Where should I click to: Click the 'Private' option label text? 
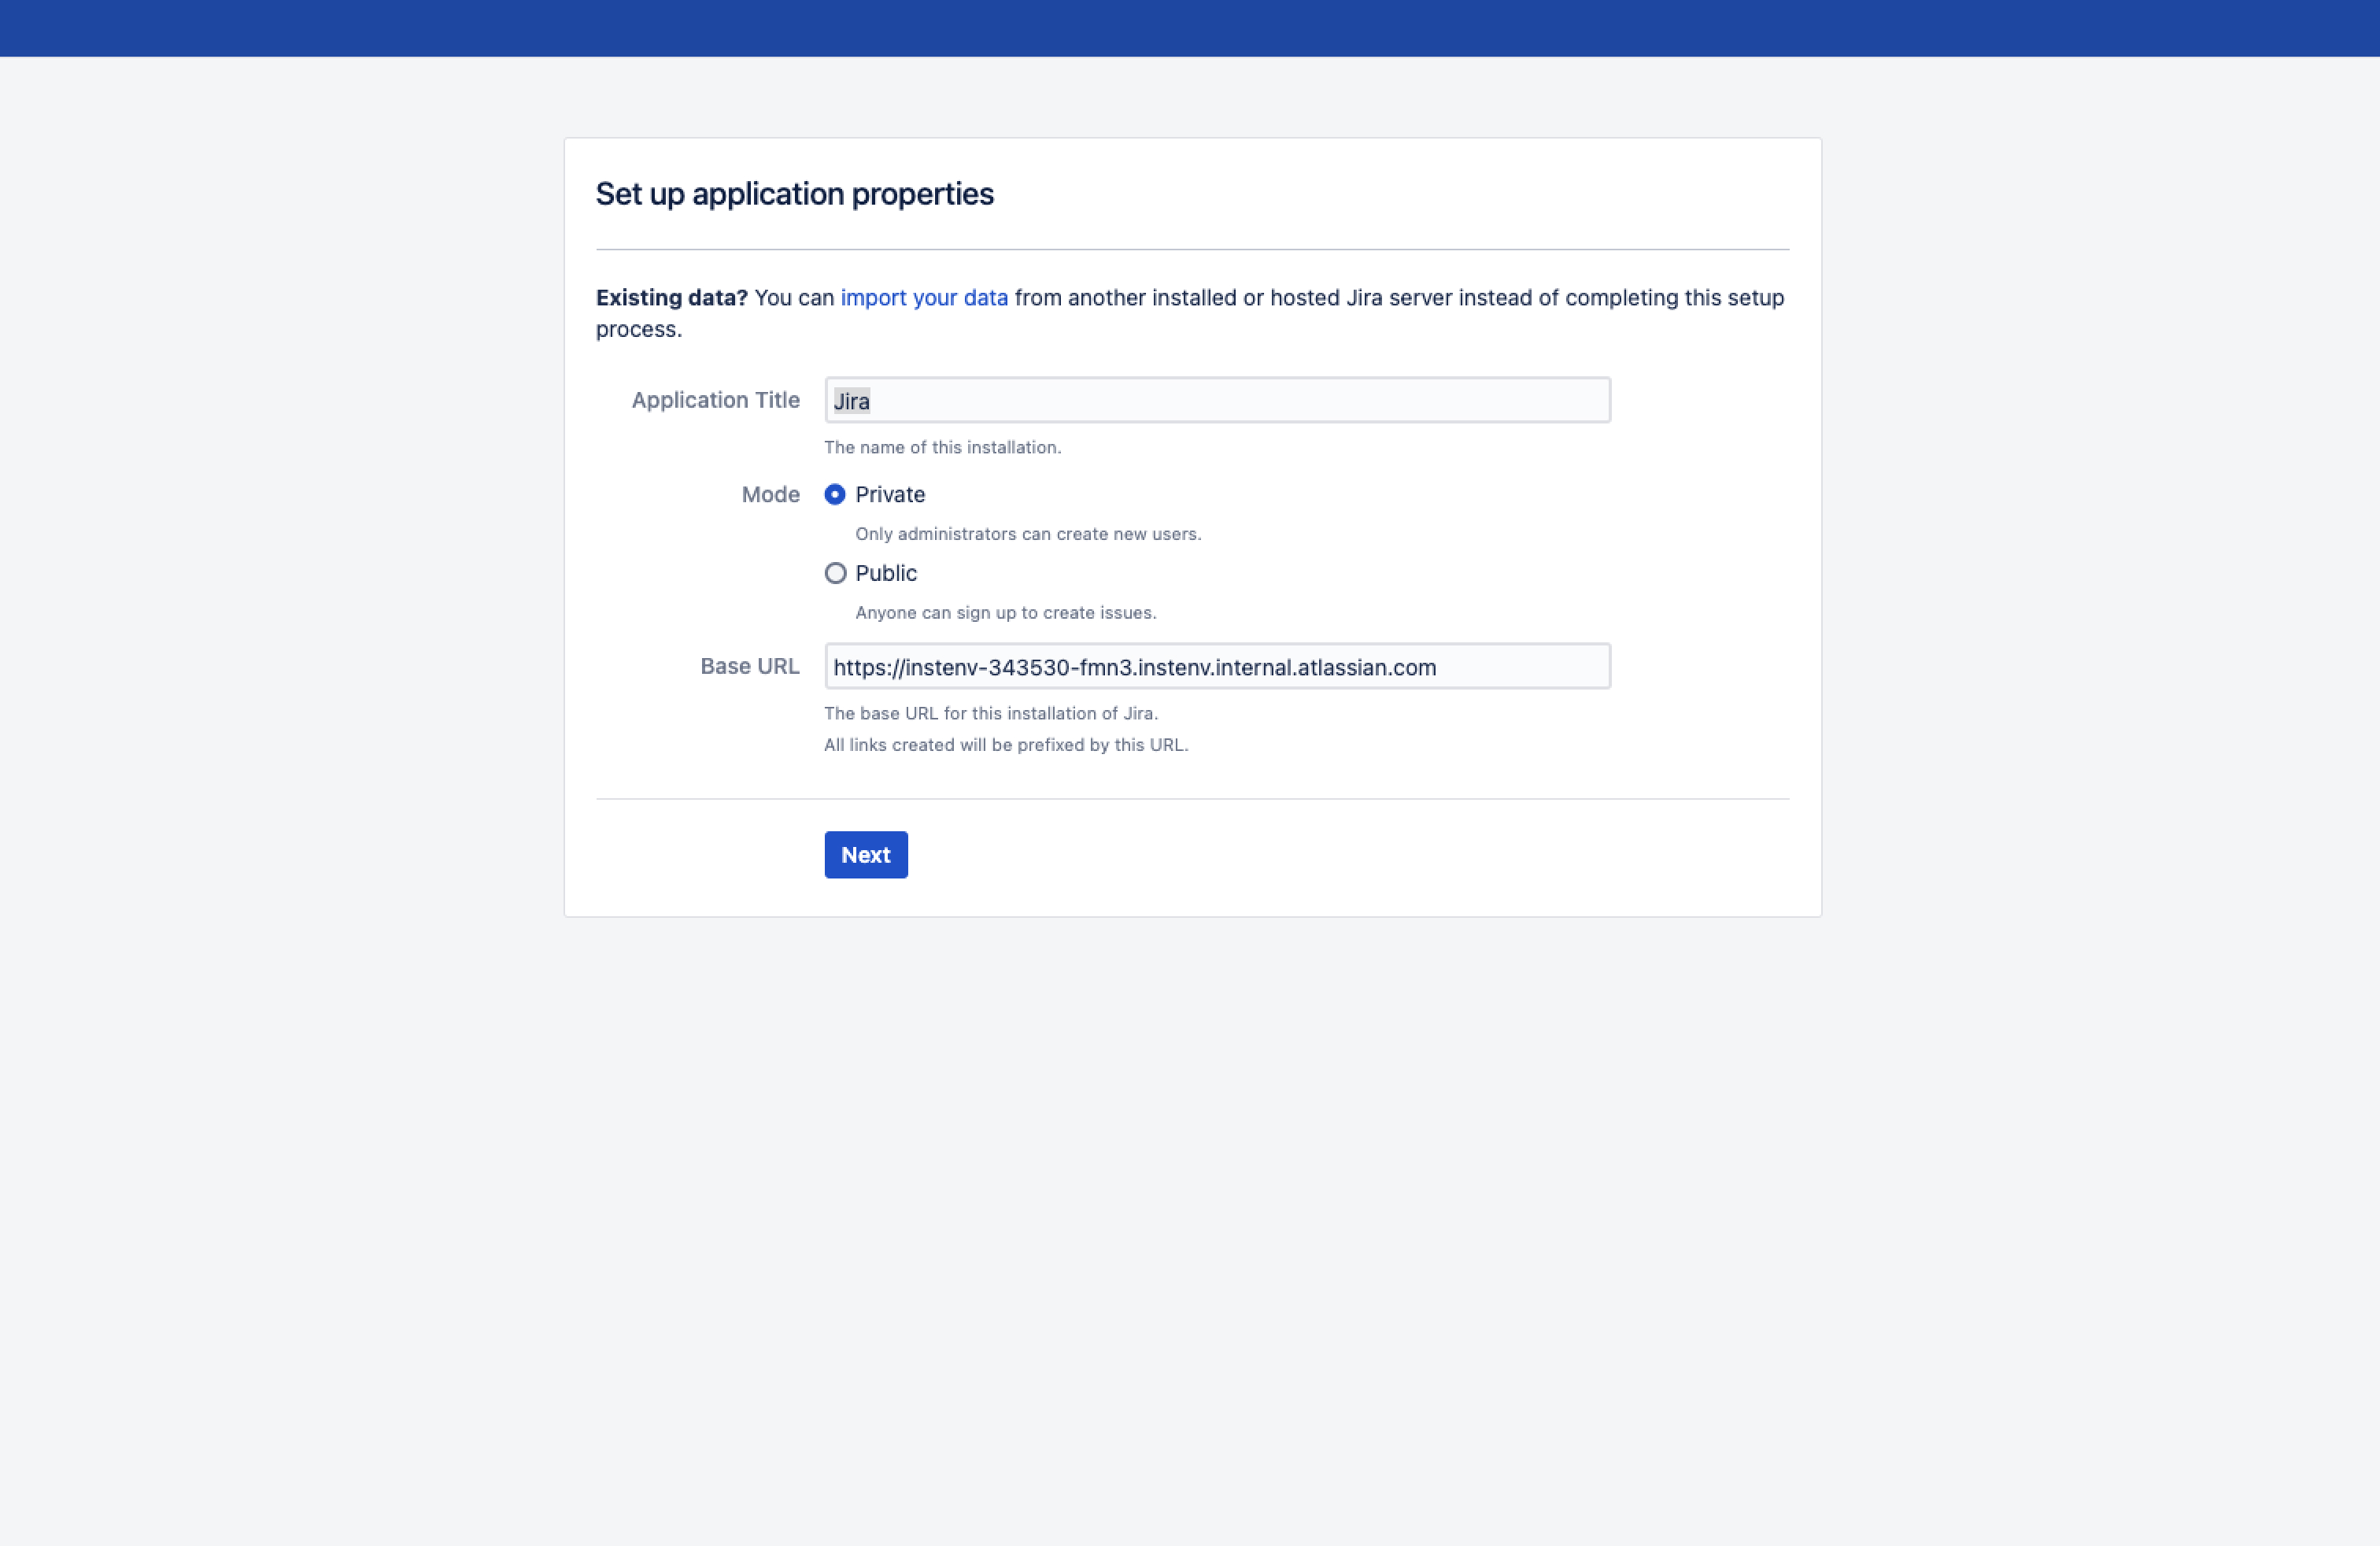tap(890, 495)
